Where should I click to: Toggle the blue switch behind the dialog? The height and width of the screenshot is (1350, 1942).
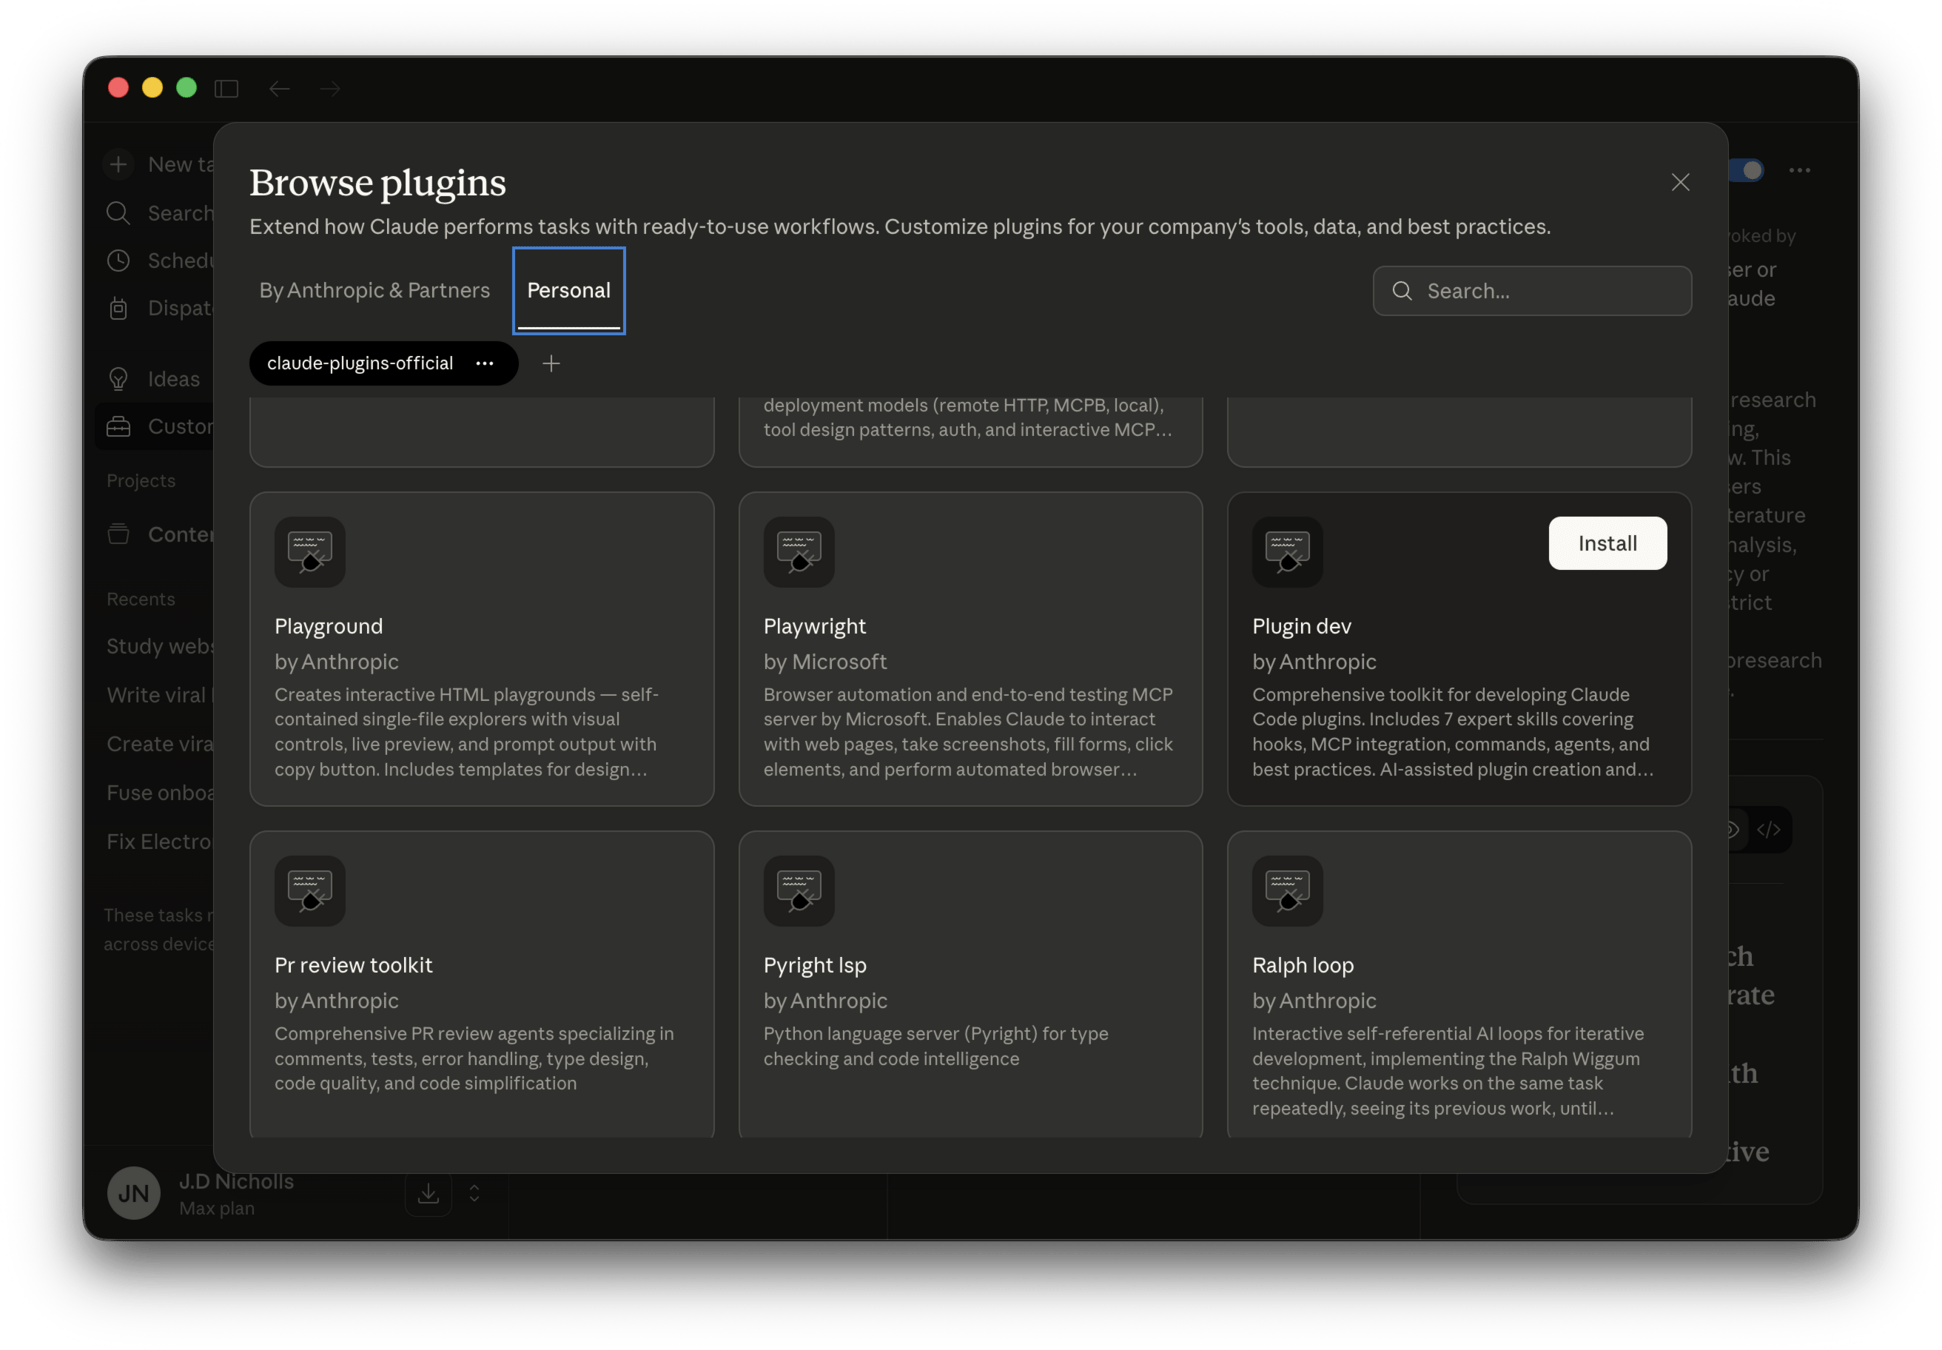1748,171
